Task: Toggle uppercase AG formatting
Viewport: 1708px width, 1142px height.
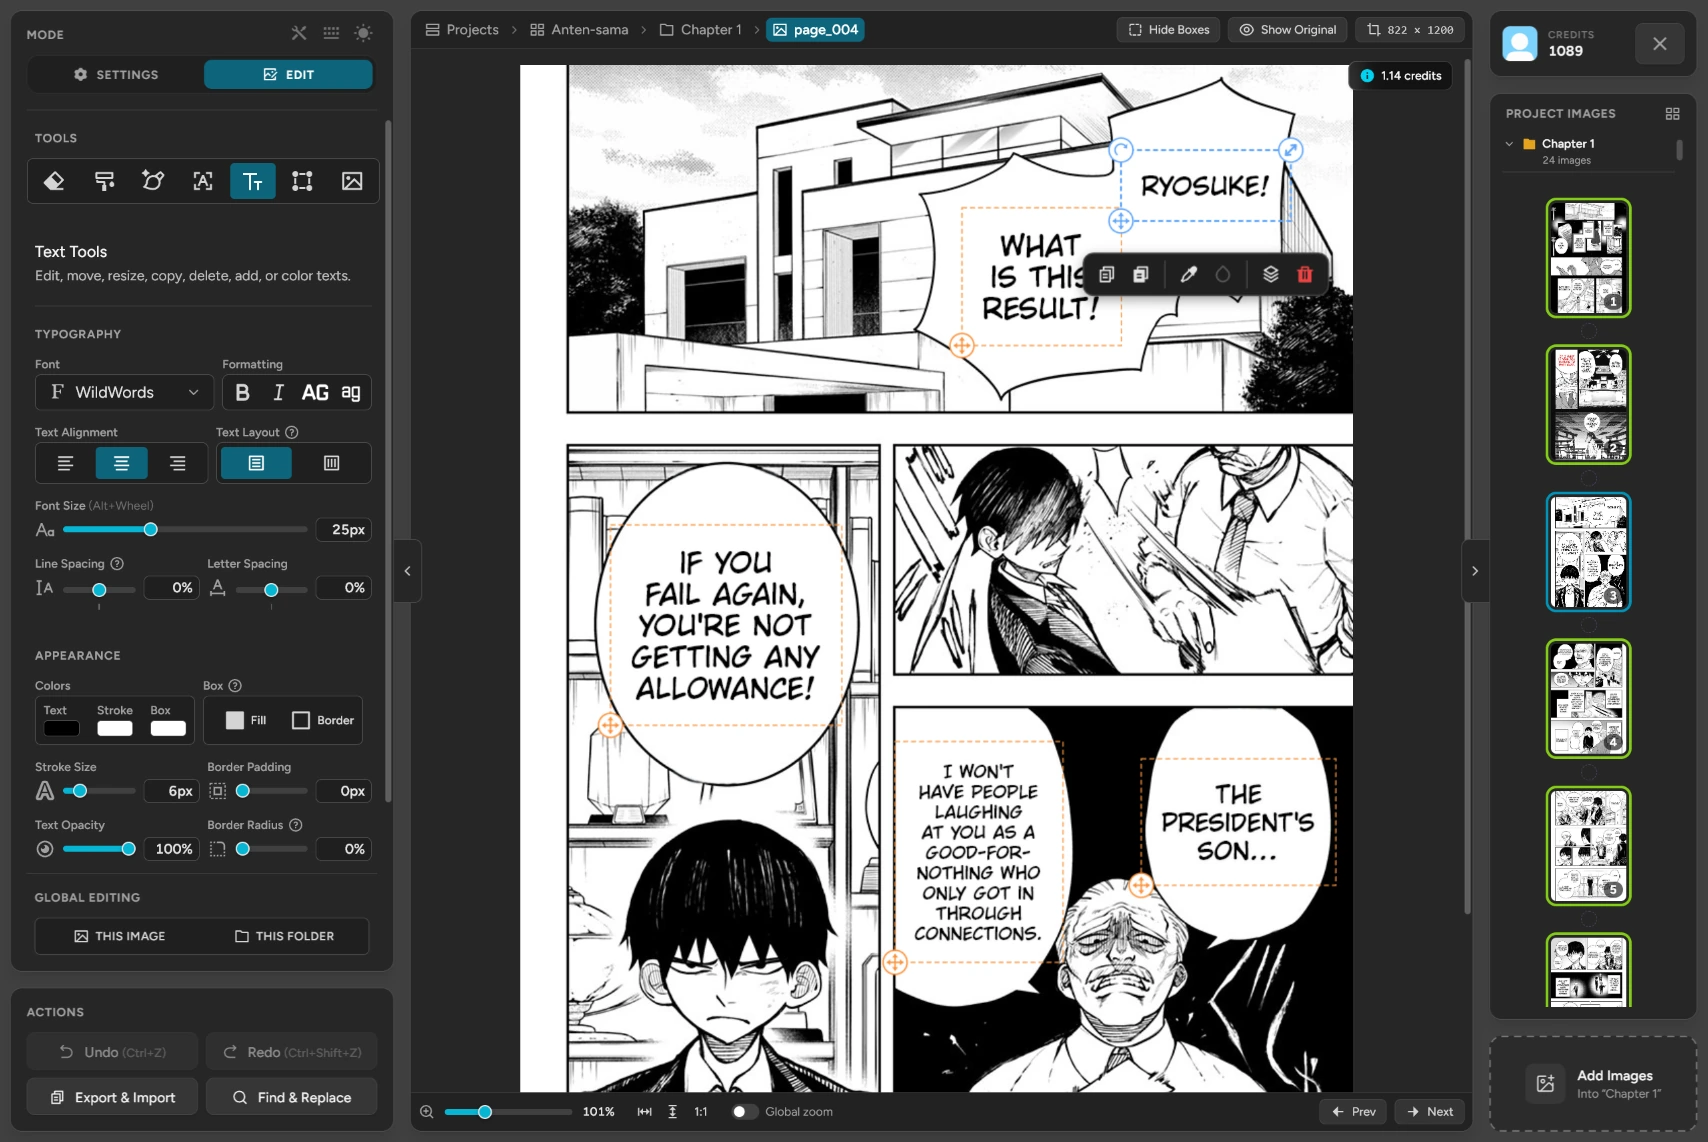Action: pos(315,392)
